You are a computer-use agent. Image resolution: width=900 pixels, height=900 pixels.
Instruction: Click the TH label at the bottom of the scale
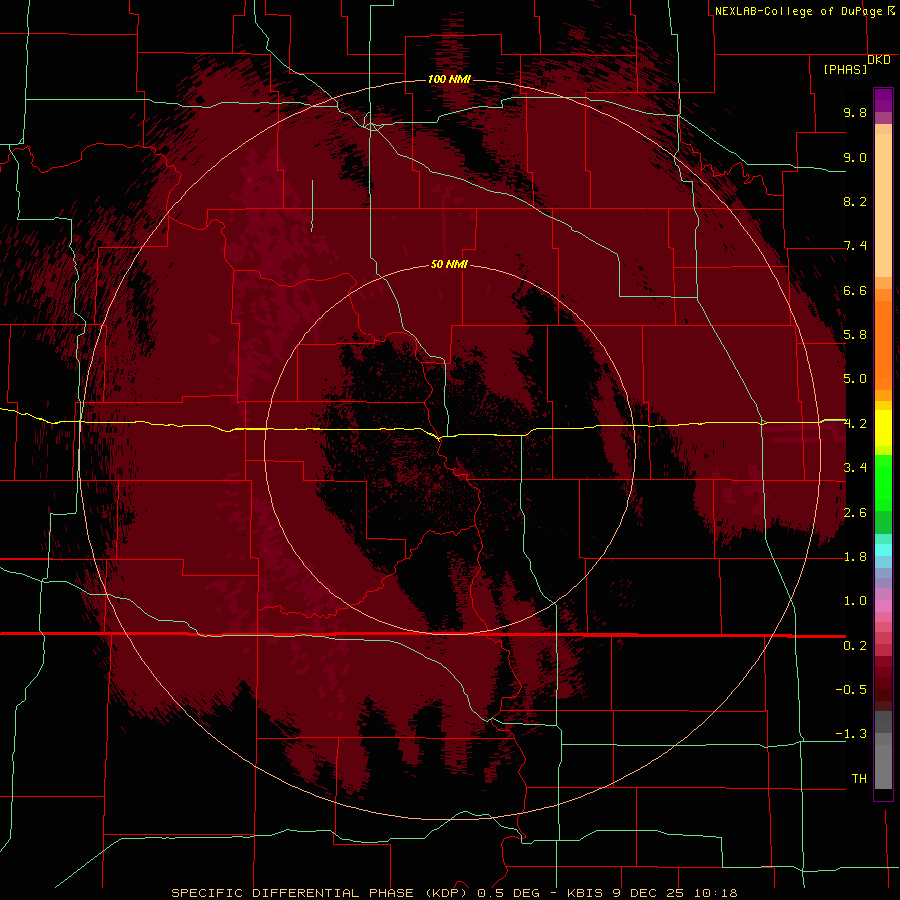(x=859, y=779)
